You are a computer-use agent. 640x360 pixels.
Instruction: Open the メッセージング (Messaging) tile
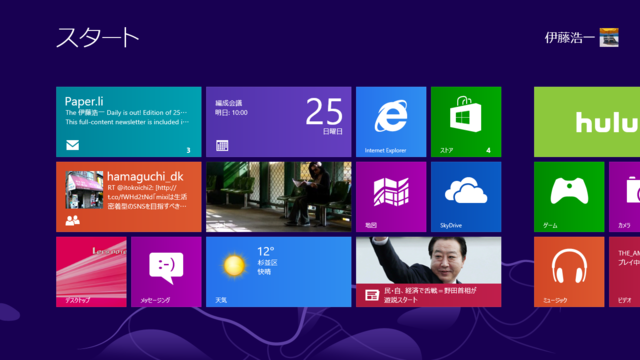point(166,272)
